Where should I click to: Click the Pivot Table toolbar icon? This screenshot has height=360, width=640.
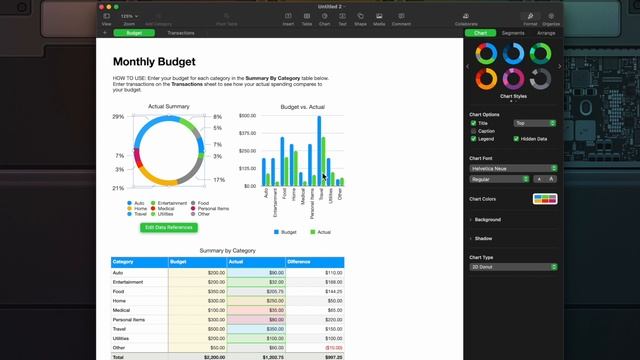pyautogui.click(x=227, y=16)
